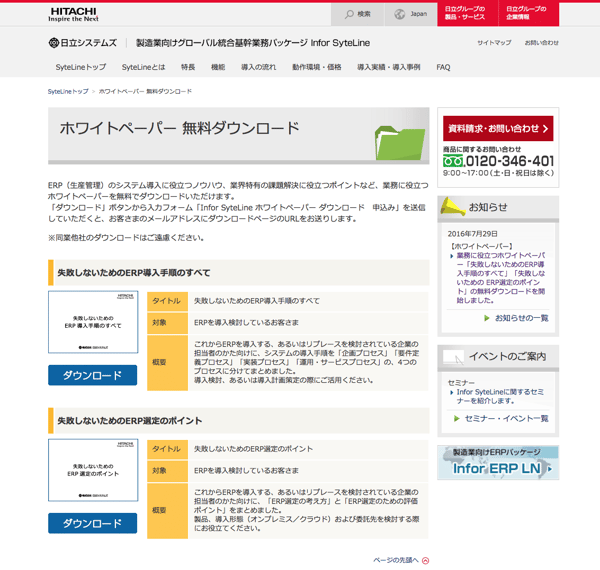Screen dimensions: 600x570
Task: Open the SyteLineトップ menu item
Action: click(81, 67)
